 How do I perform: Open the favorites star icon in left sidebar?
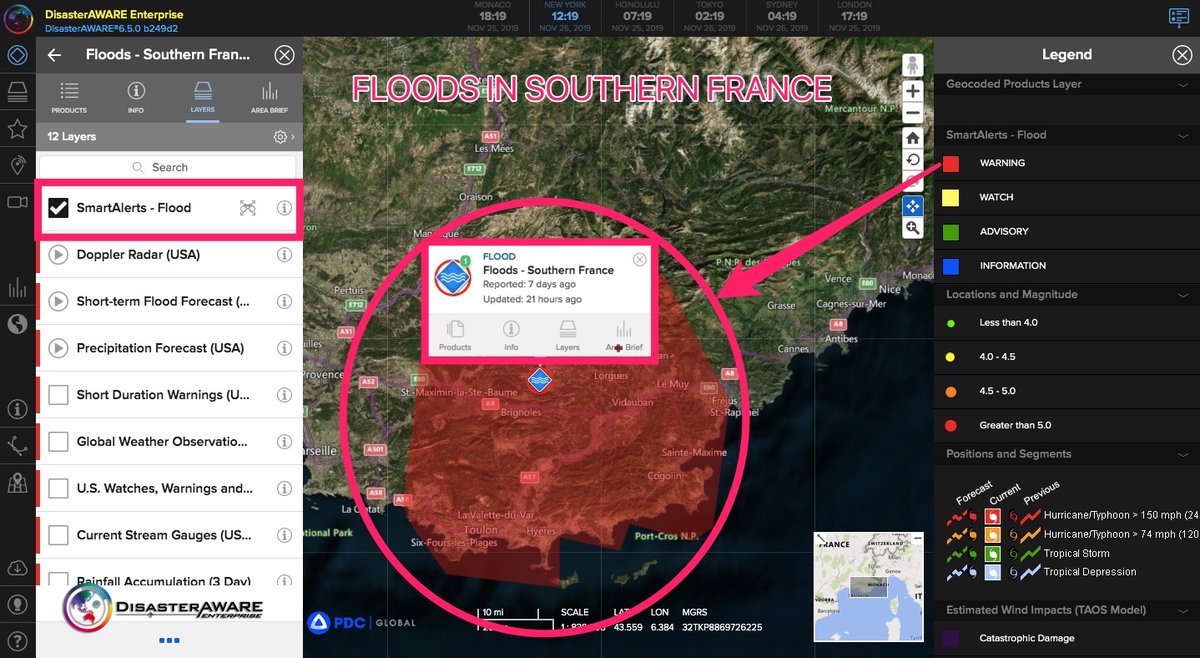point(17,129)
